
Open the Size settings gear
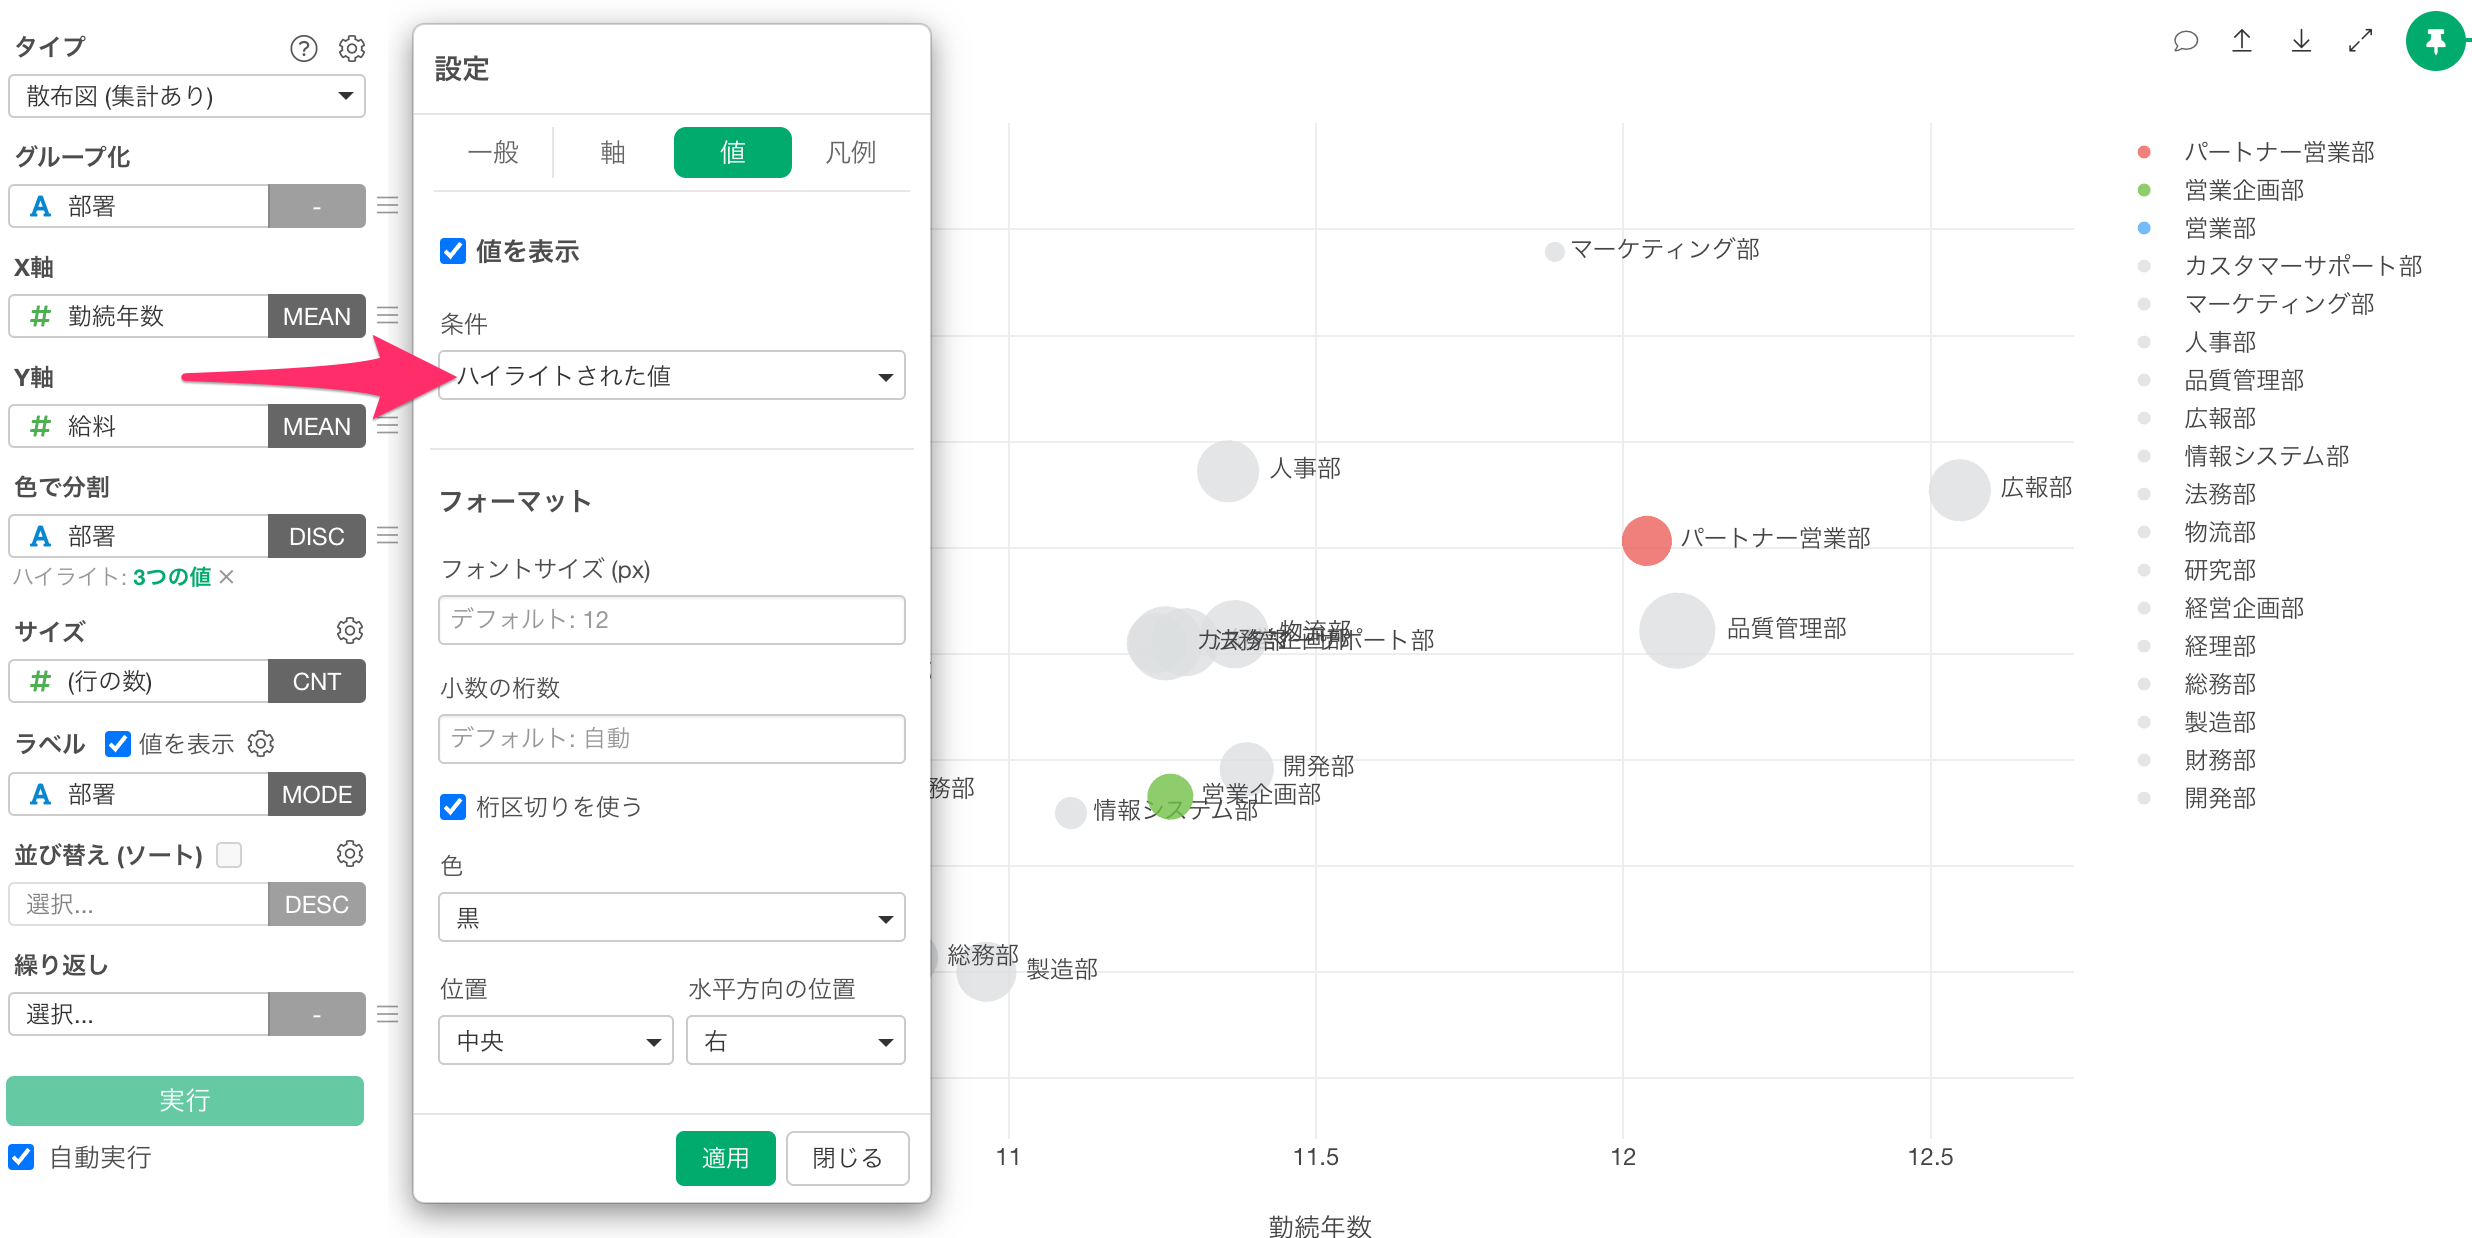tap(349, 630)
